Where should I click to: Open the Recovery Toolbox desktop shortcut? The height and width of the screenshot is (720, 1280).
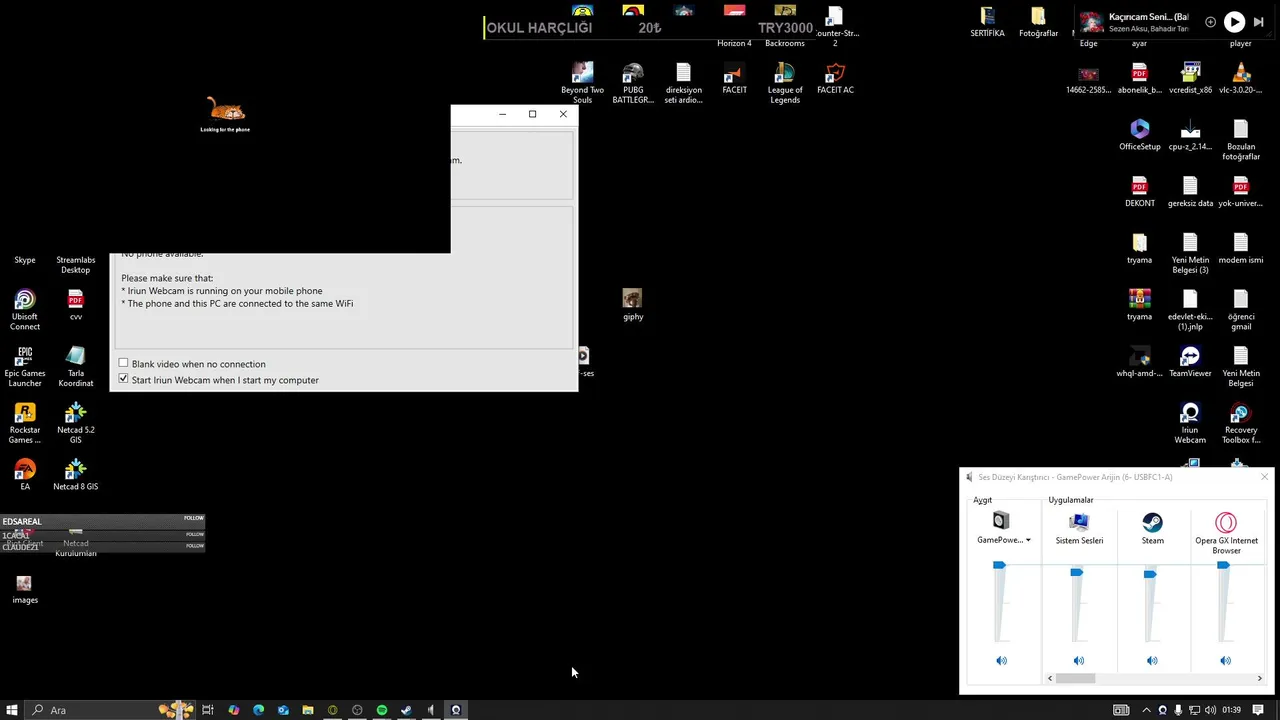click(1241, 424)
